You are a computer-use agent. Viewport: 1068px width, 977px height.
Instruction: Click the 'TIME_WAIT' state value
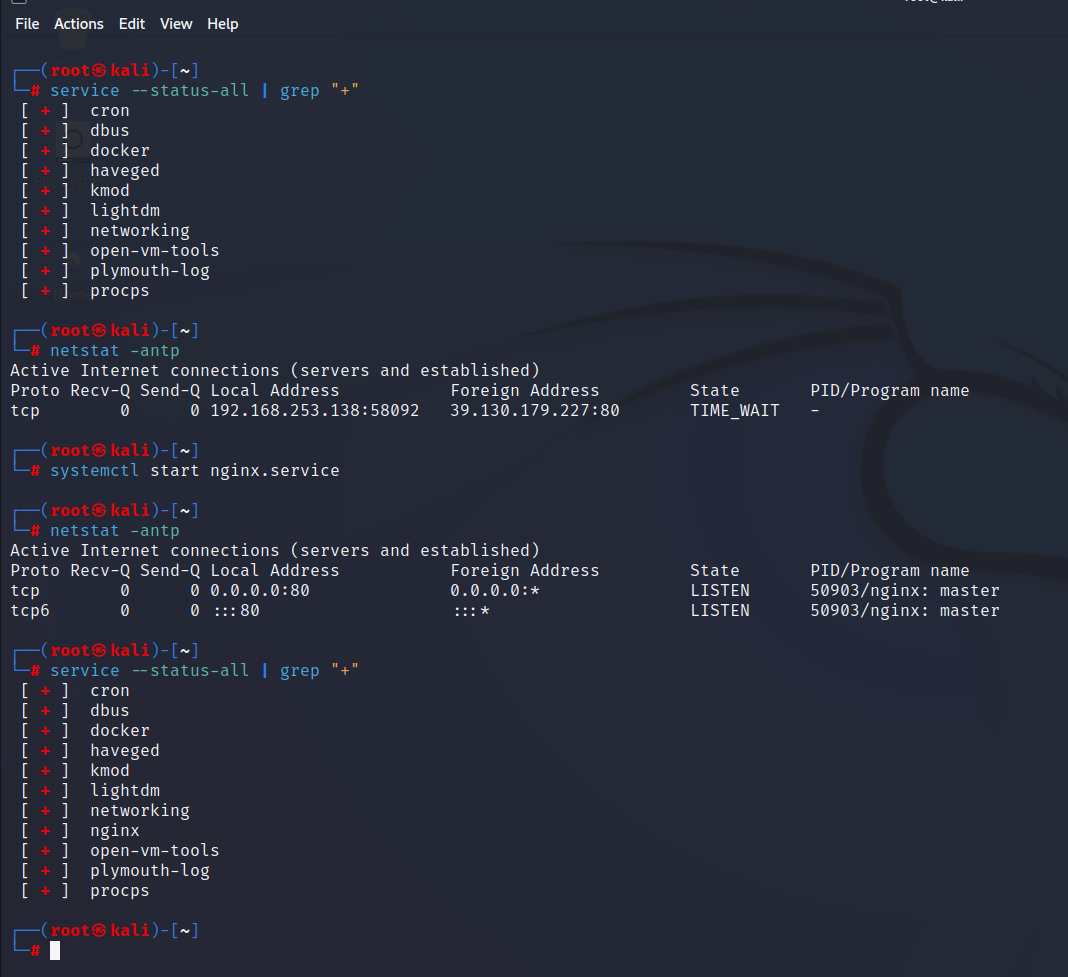pyautogui.click(x=735, y=411)
